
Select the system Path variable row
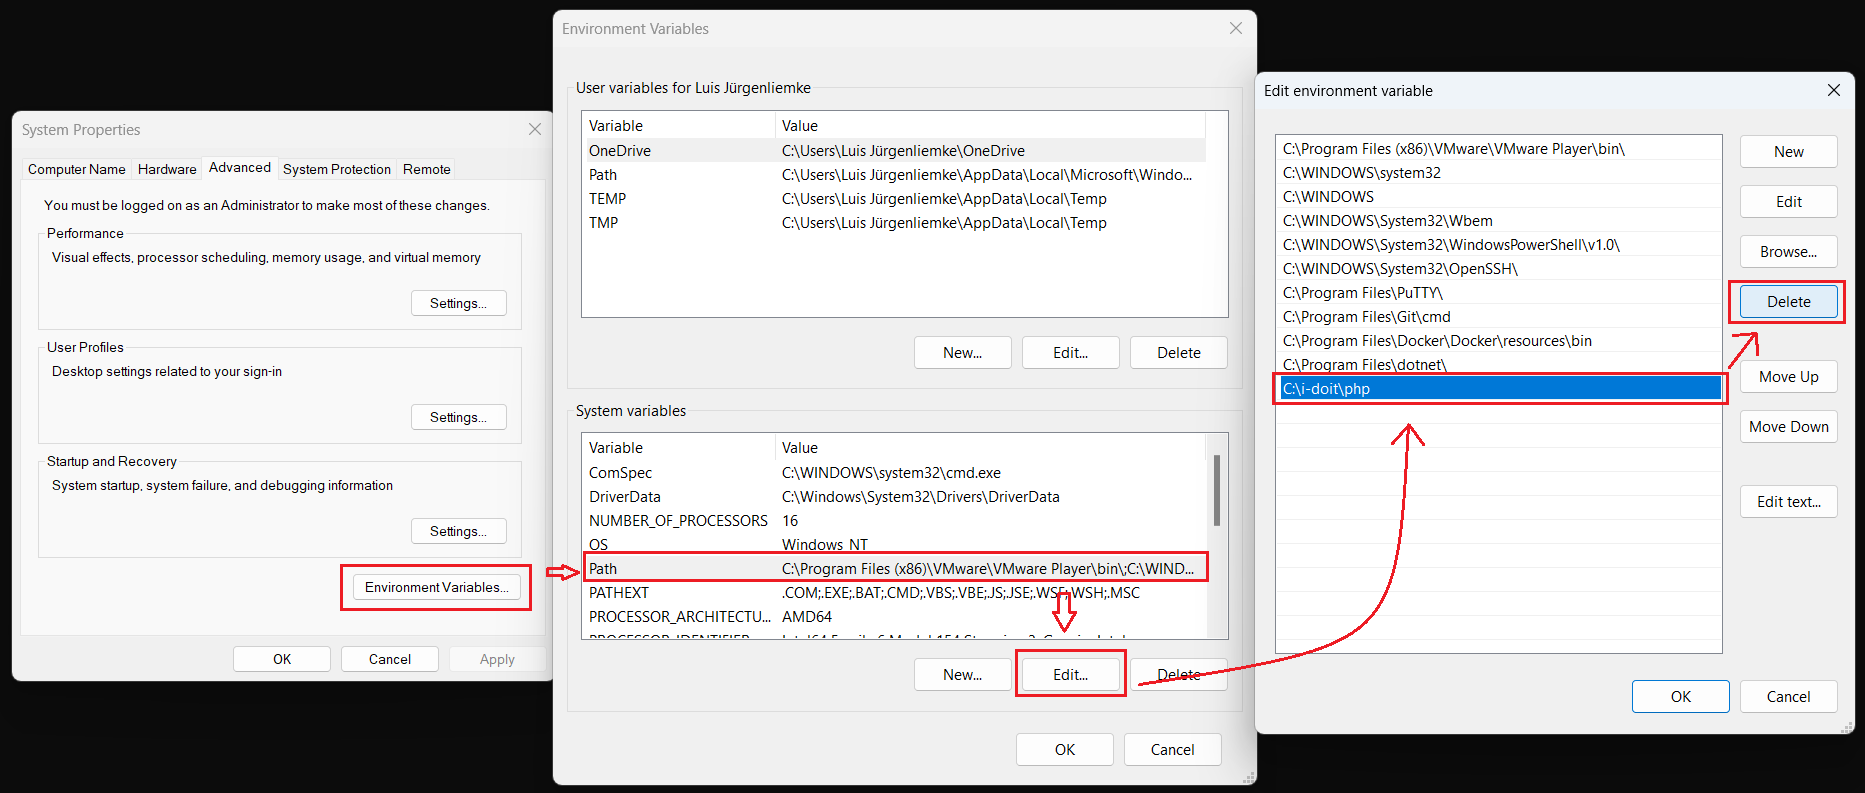click(894, 568)
